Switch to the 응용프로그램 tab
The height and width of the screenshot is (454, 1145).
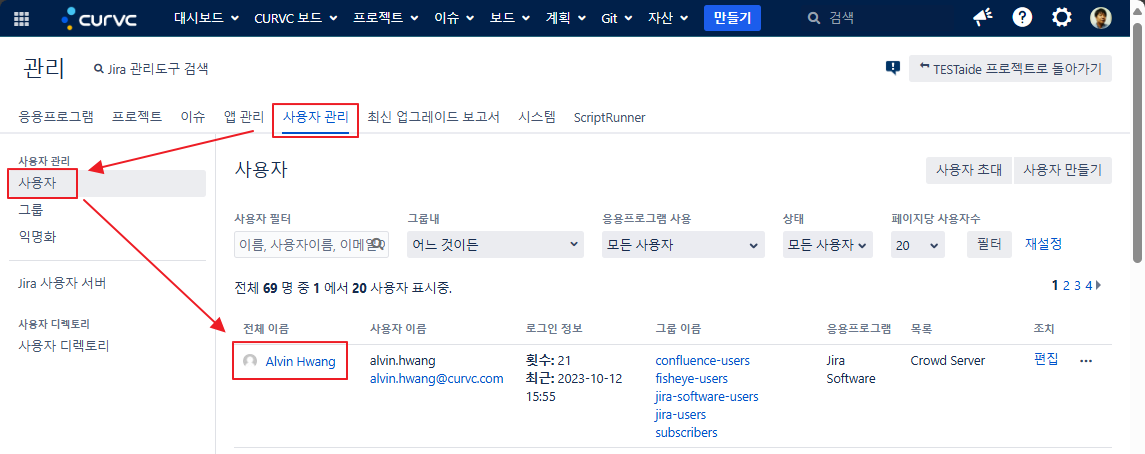[x=56, y=117]
